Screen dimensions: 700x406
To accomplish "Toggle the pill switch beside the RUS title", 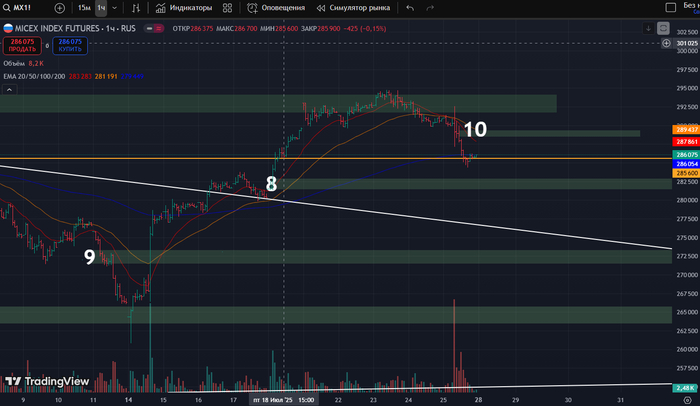I will pos(153,28).
